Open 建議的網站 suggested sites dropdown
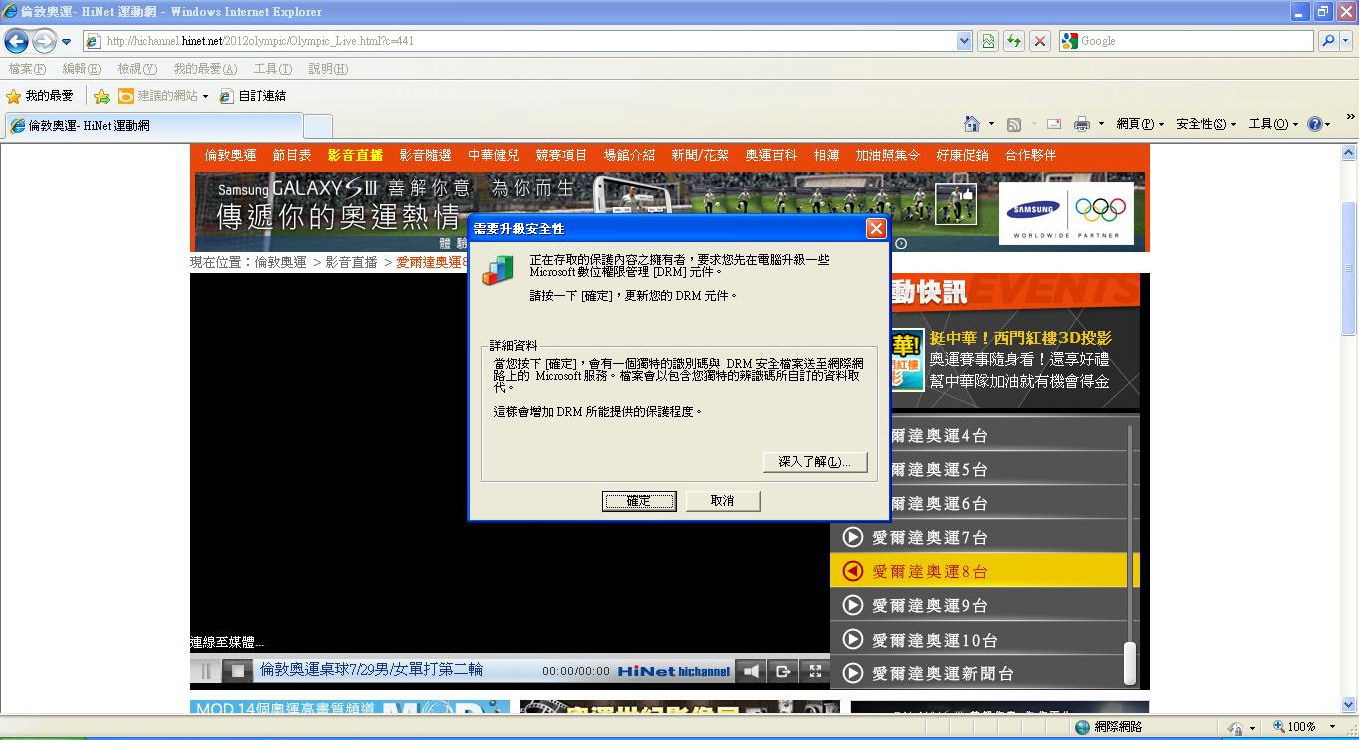This screenshot has height=740, width=1359. pos(163,96)
